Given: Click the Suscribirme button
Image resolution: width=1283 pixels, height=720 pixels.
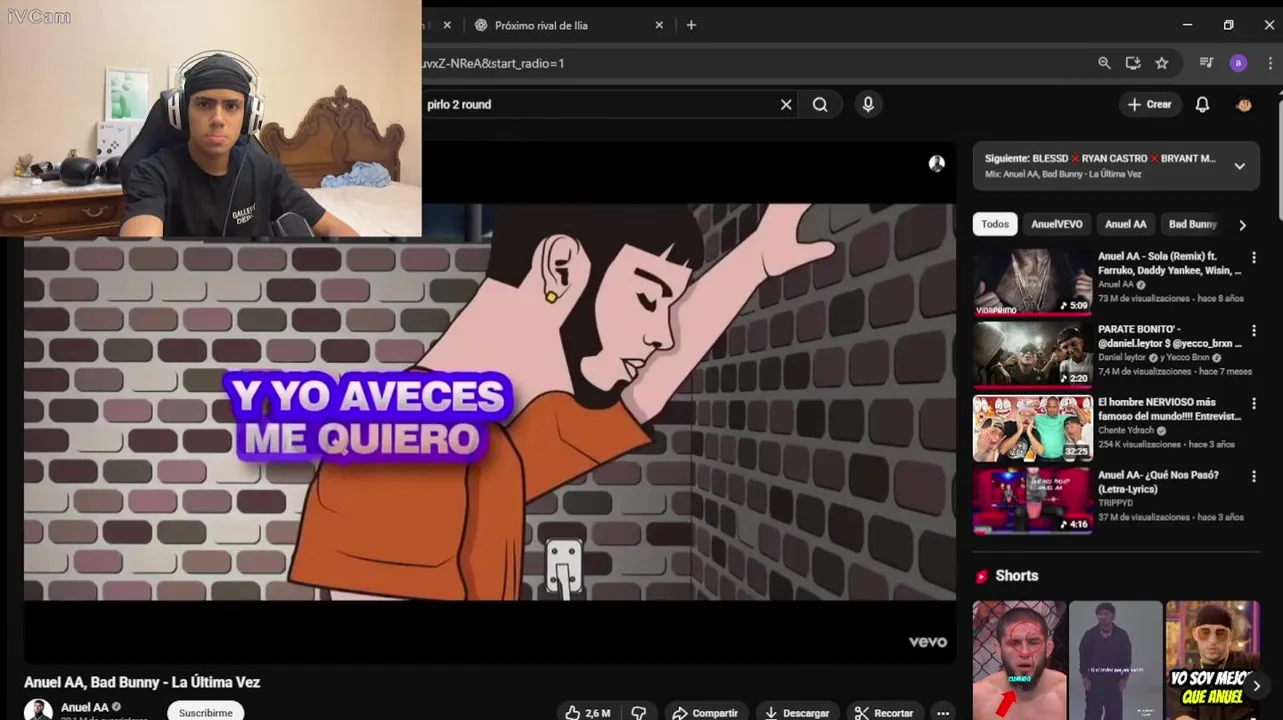Looking at the screenshot, I should [205, 712].
